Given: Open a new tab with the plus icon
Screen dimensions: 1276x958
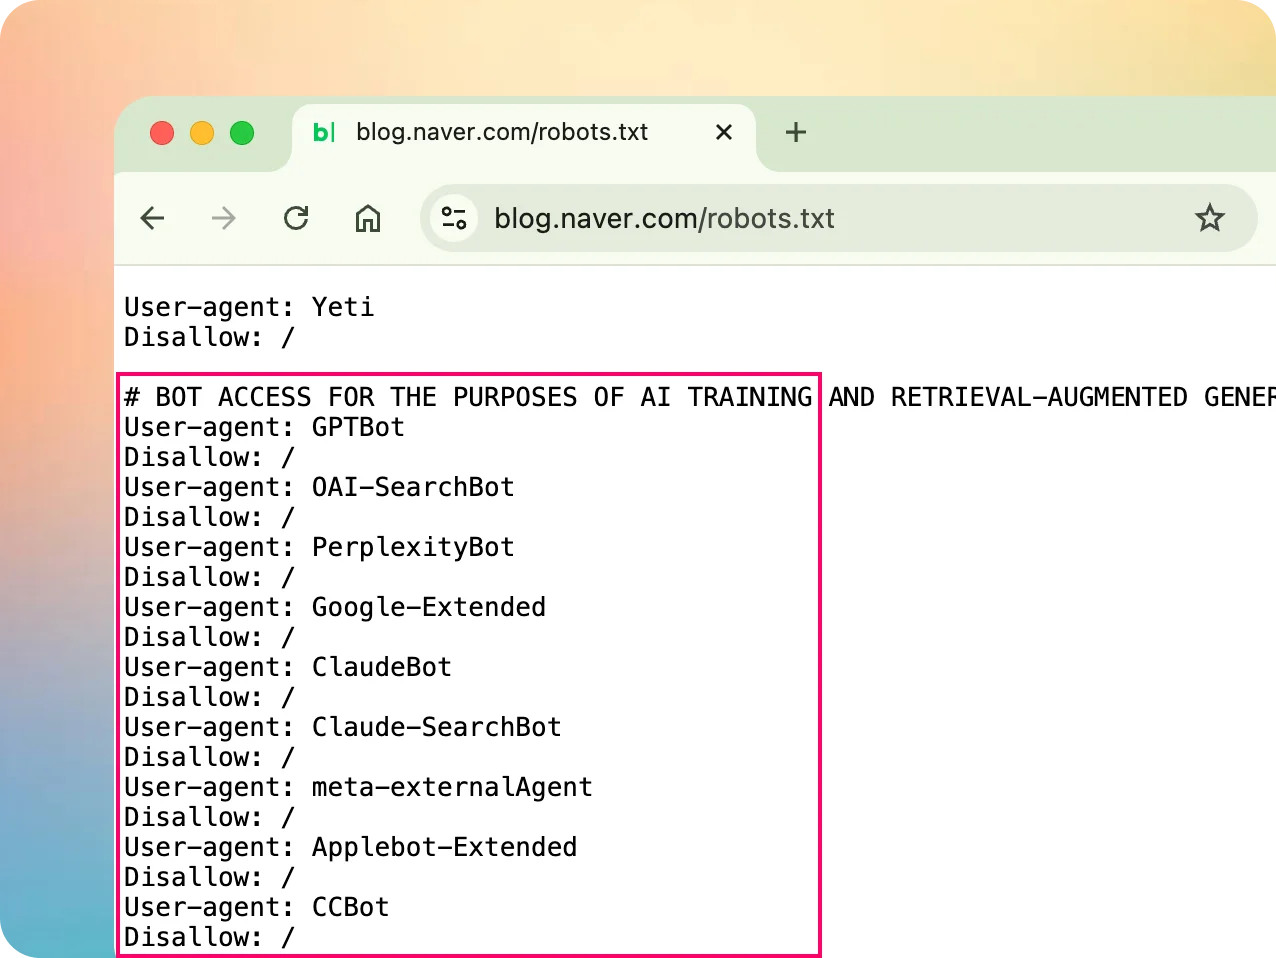Looking at the screenshot, I should [x=796, y=132].
